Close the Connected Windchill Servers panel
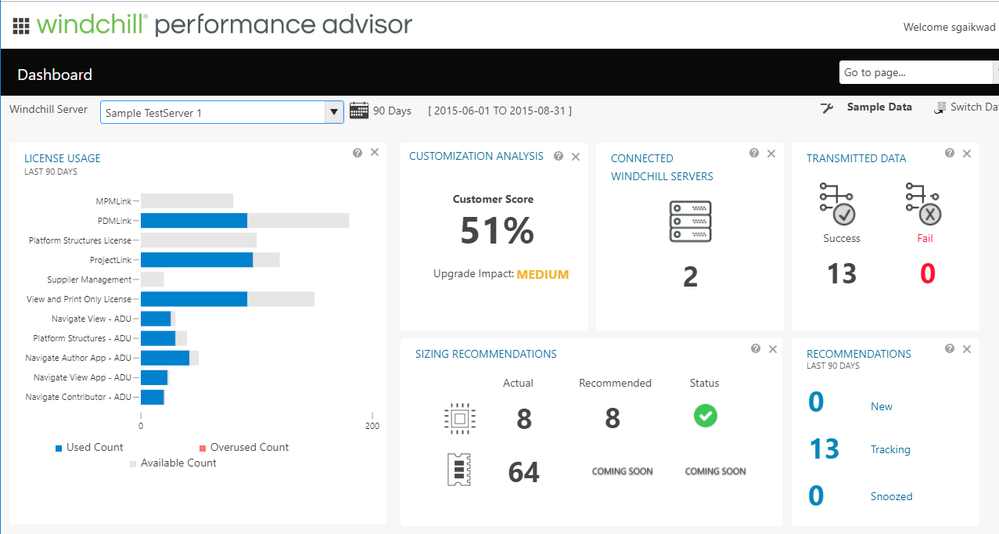The image size is (999, 534). 772,154
